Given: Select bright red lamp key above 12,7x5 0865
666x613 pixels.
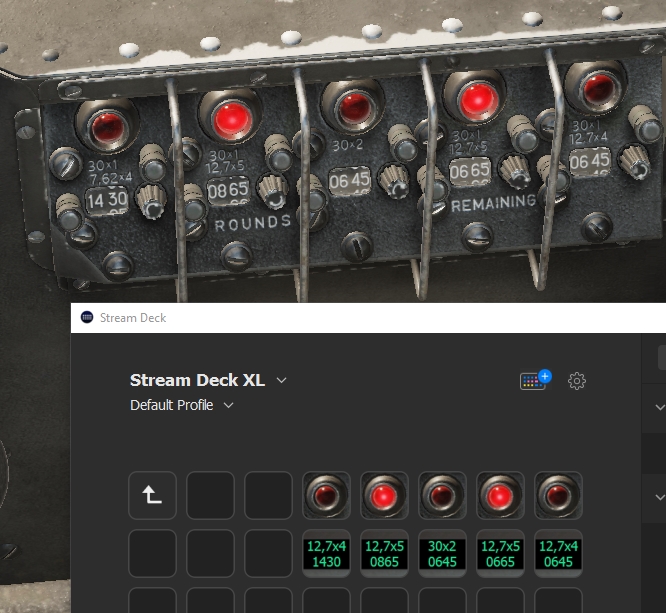Looking at the screenshot, I should pyautogui.click(x=384, y=496).
